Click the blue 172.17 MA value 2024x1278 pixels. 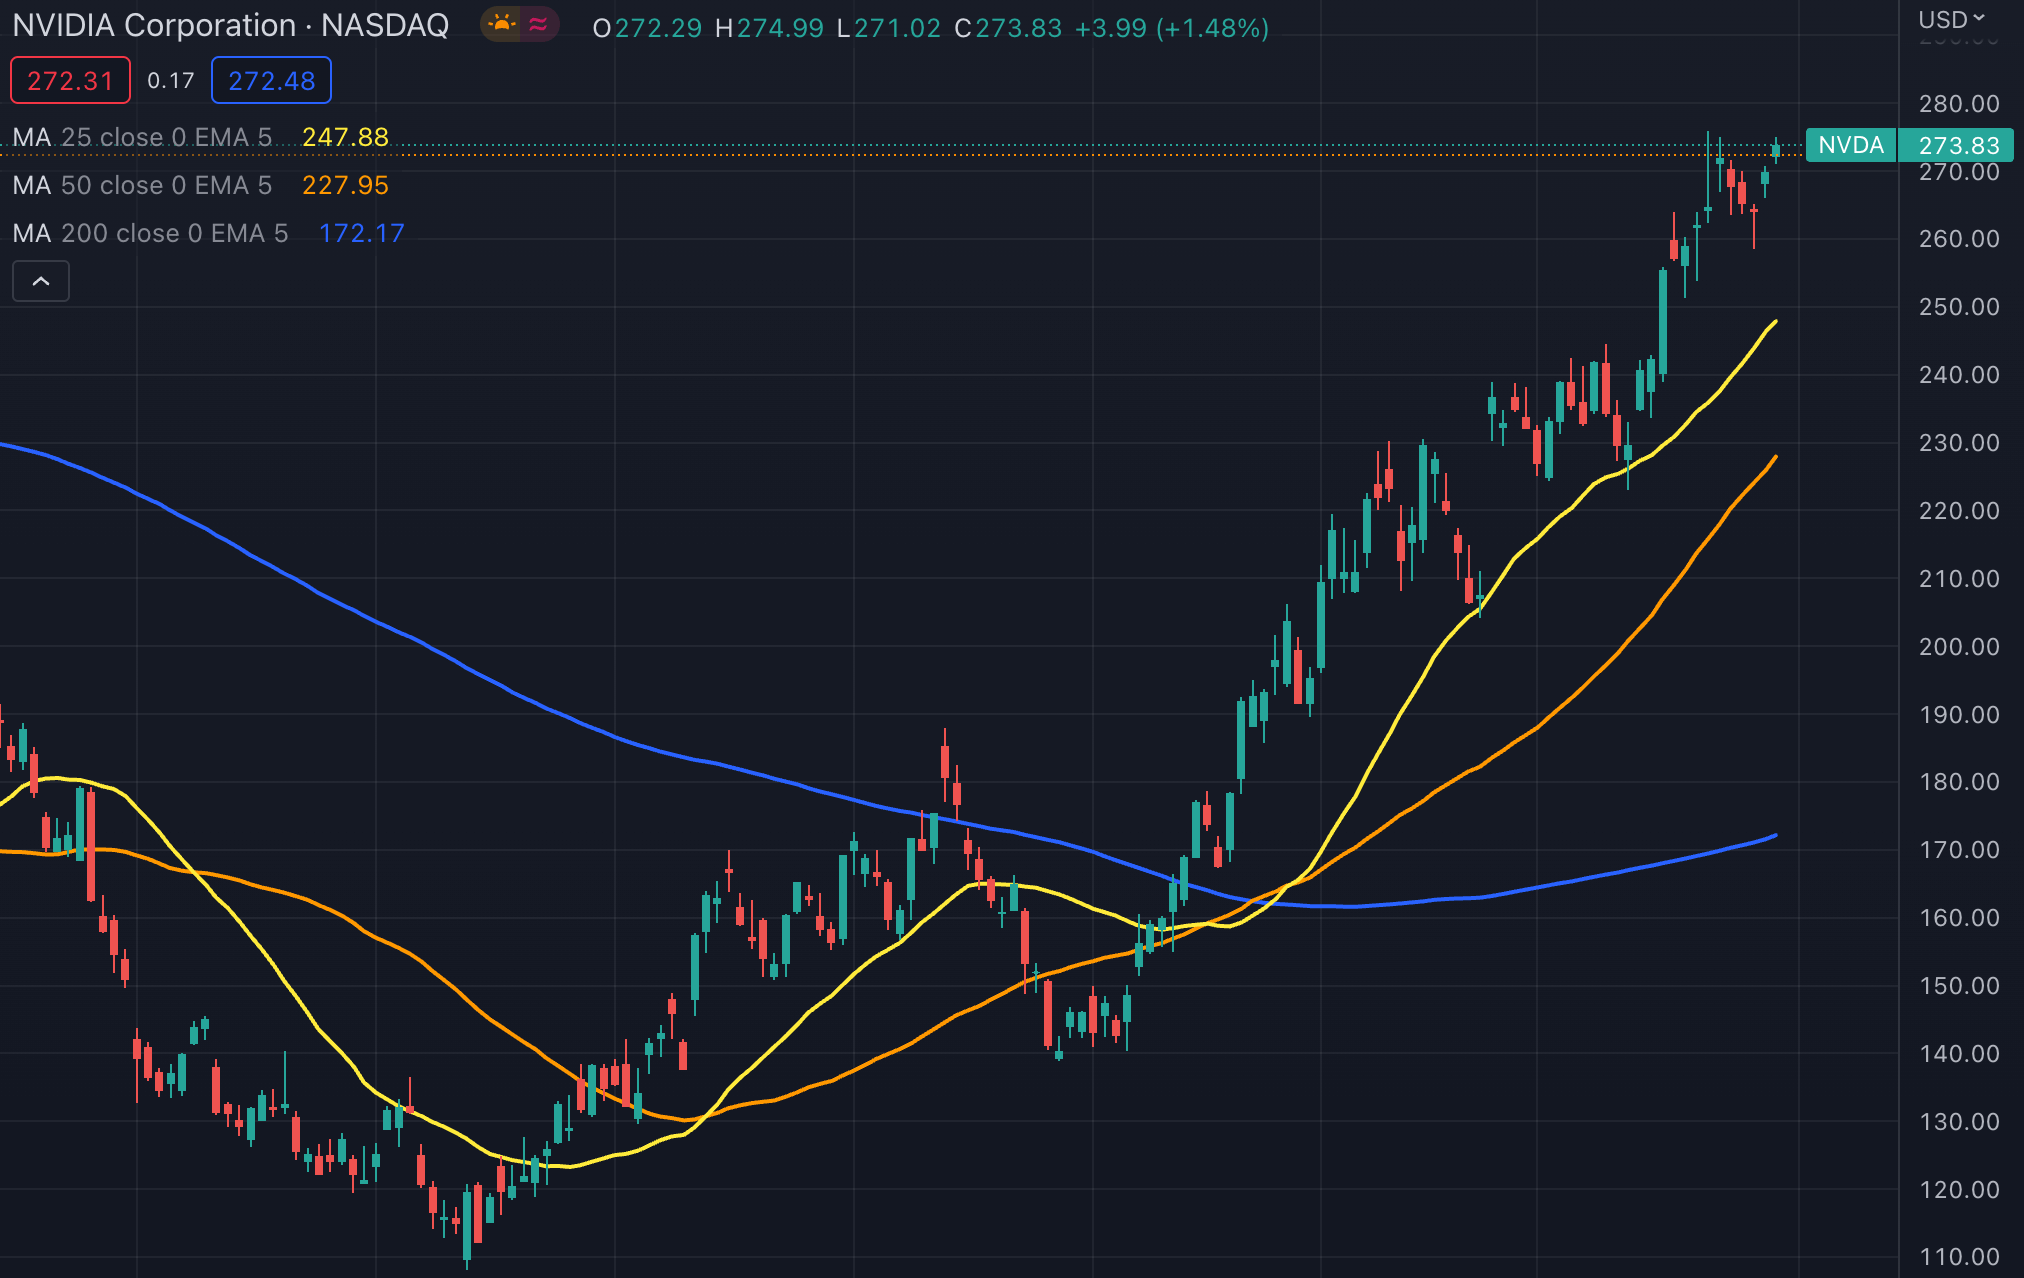tap(361, 233)
